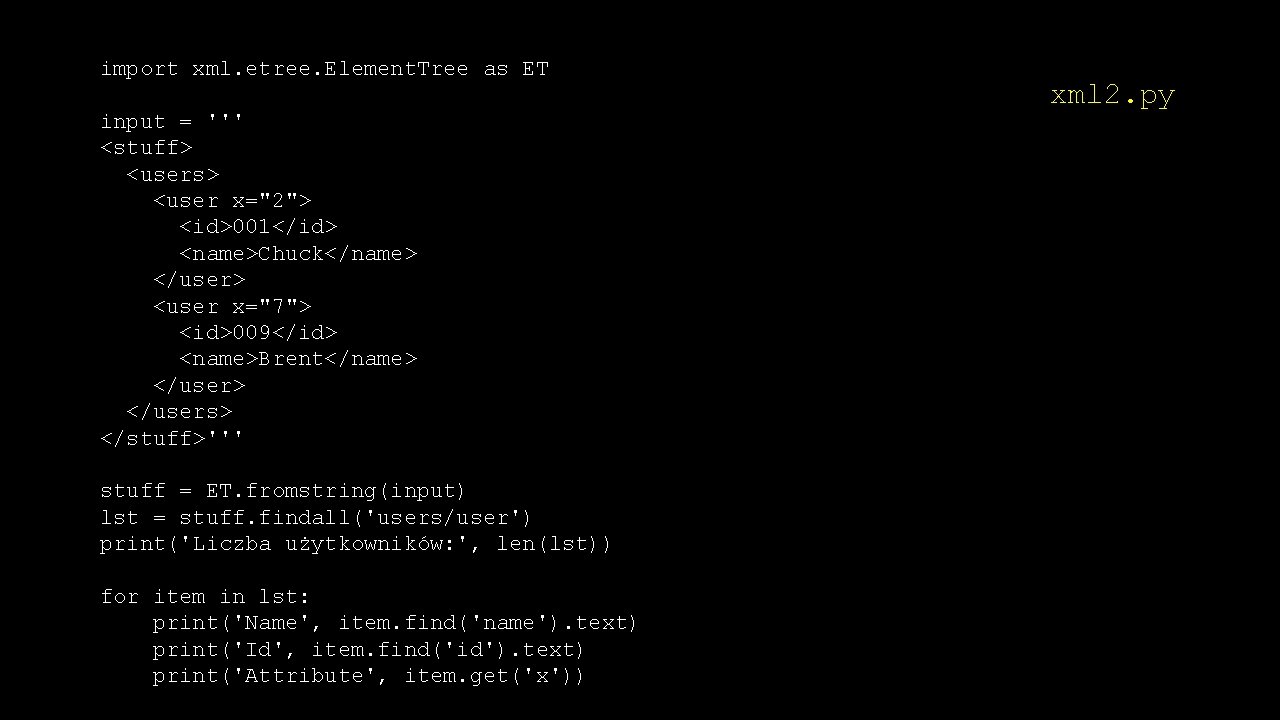Click the <id>001</id> line
Viewport: 1280px width, 720px height.
click(258, 227)
